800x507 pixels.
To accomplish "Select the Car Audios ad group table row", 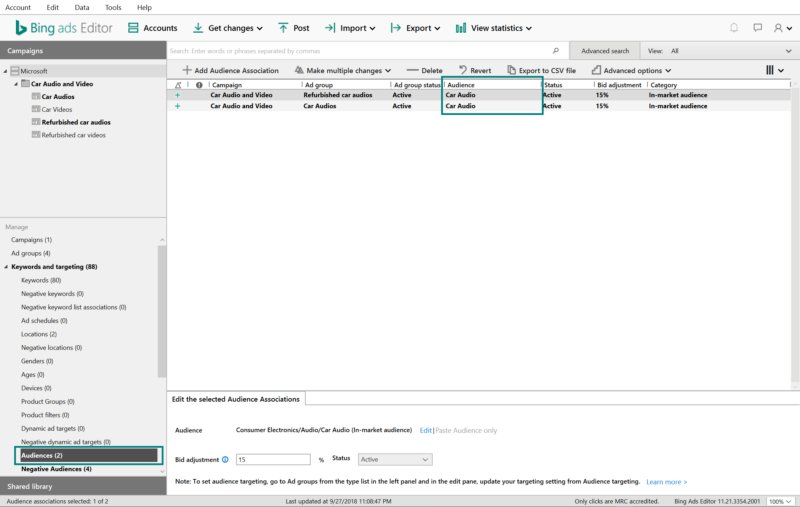I will tap(480, 106).
